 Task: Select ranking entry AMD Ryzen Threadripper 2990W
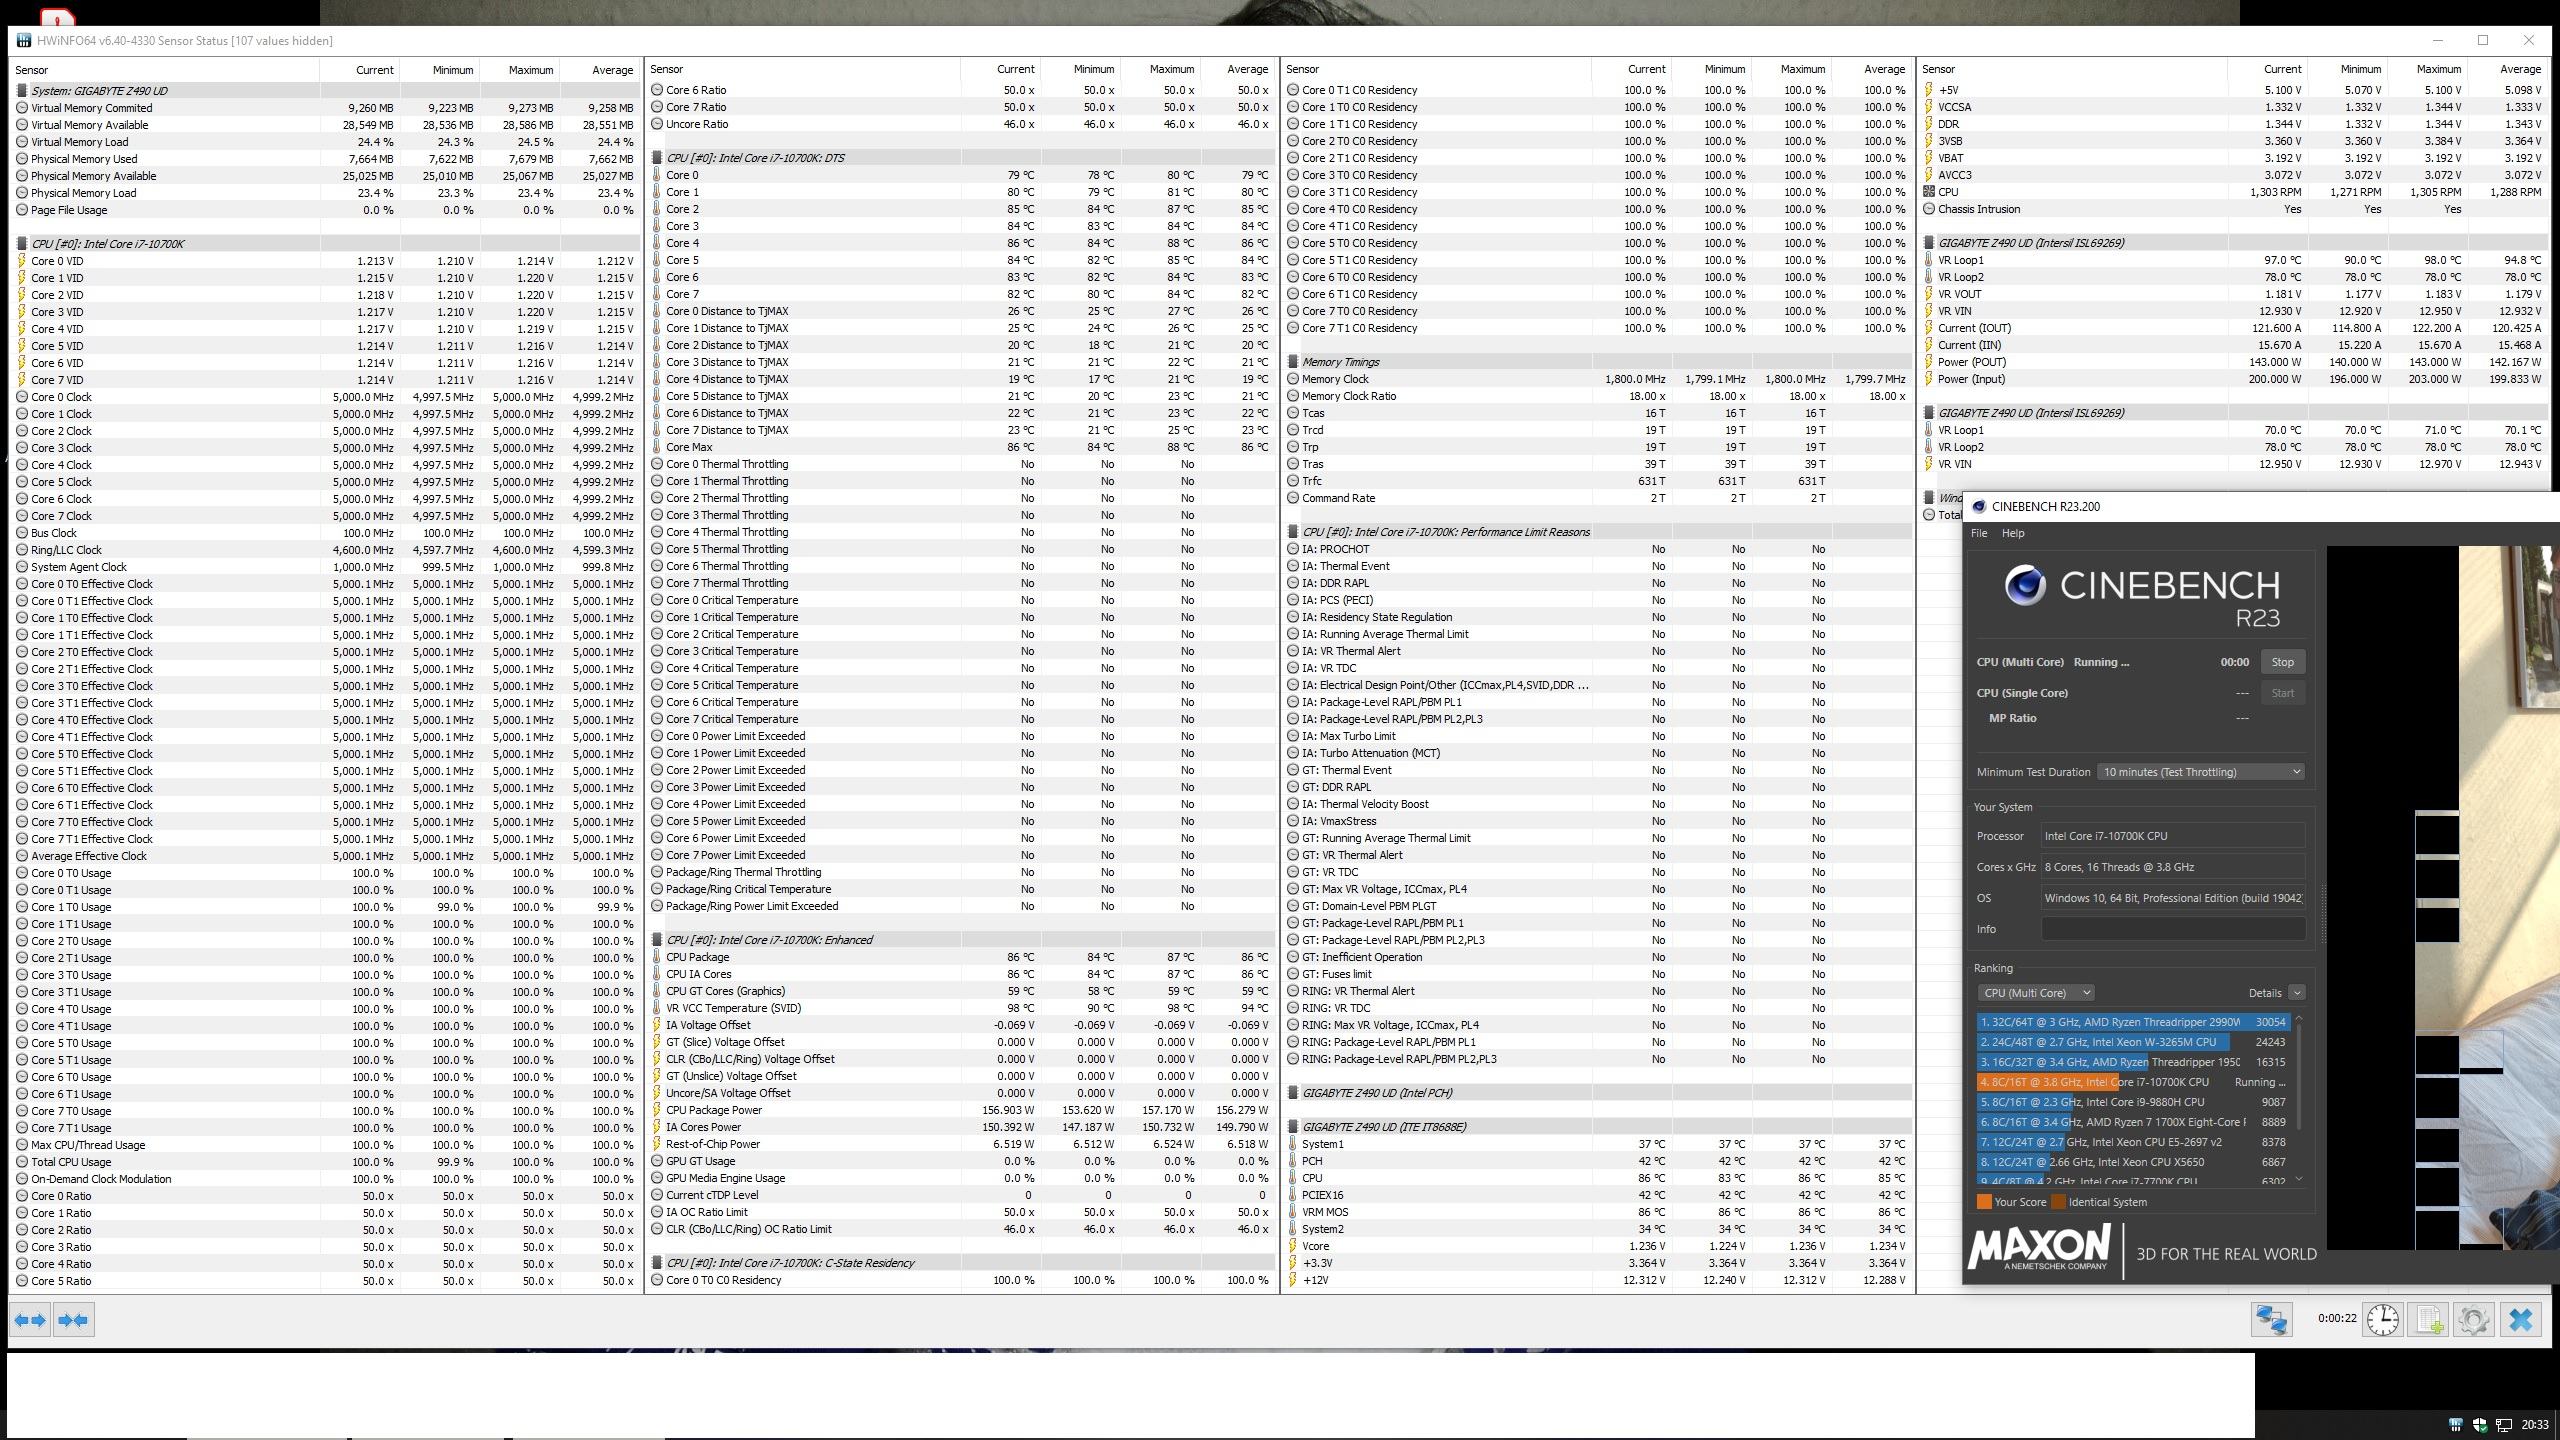pyautogui.click(x=2132, y=1022)
